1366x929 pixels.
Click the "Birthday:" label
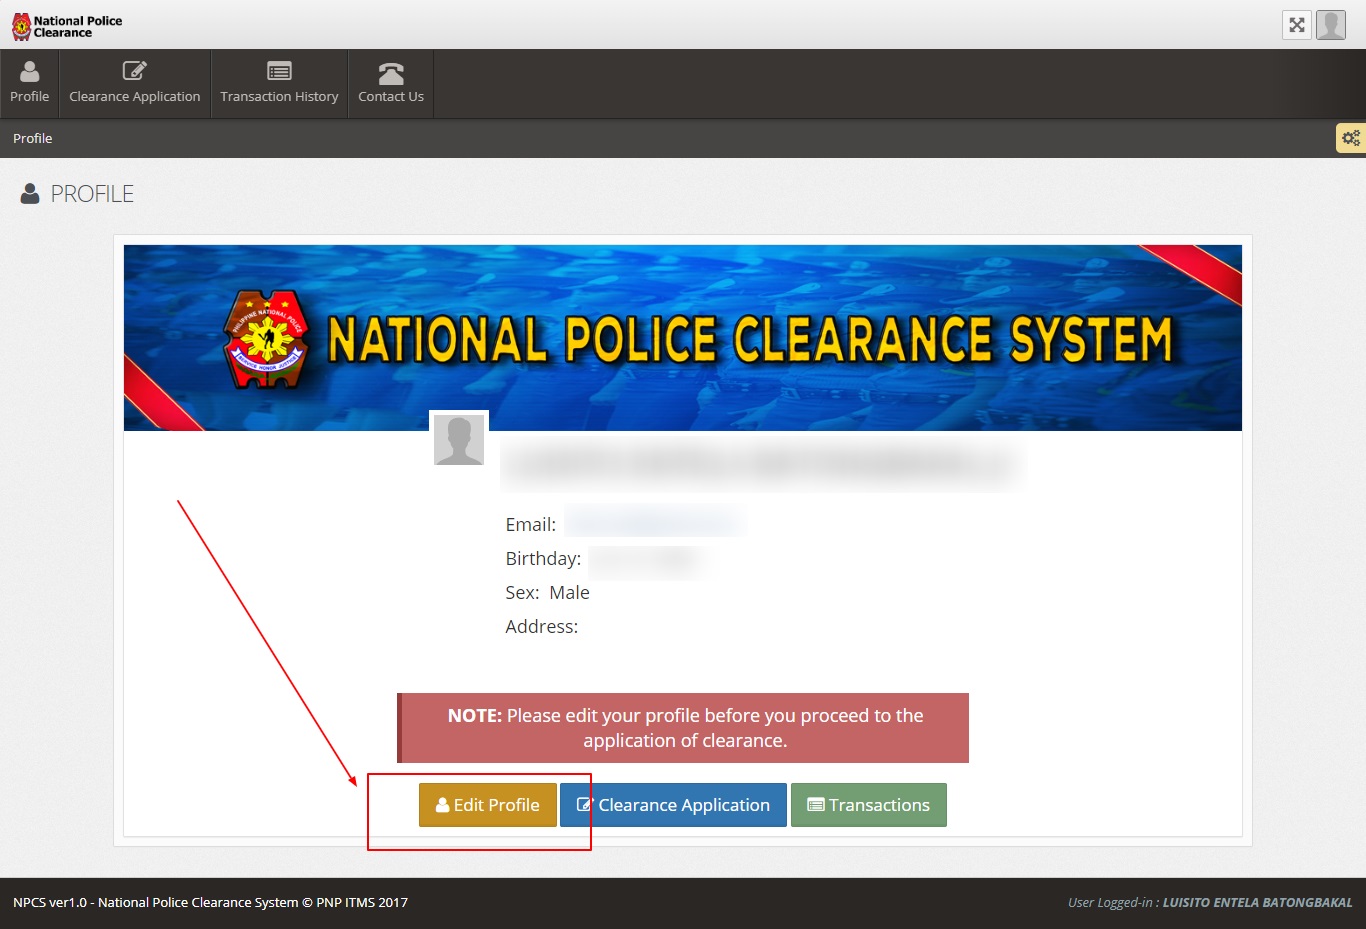point(543,558)
